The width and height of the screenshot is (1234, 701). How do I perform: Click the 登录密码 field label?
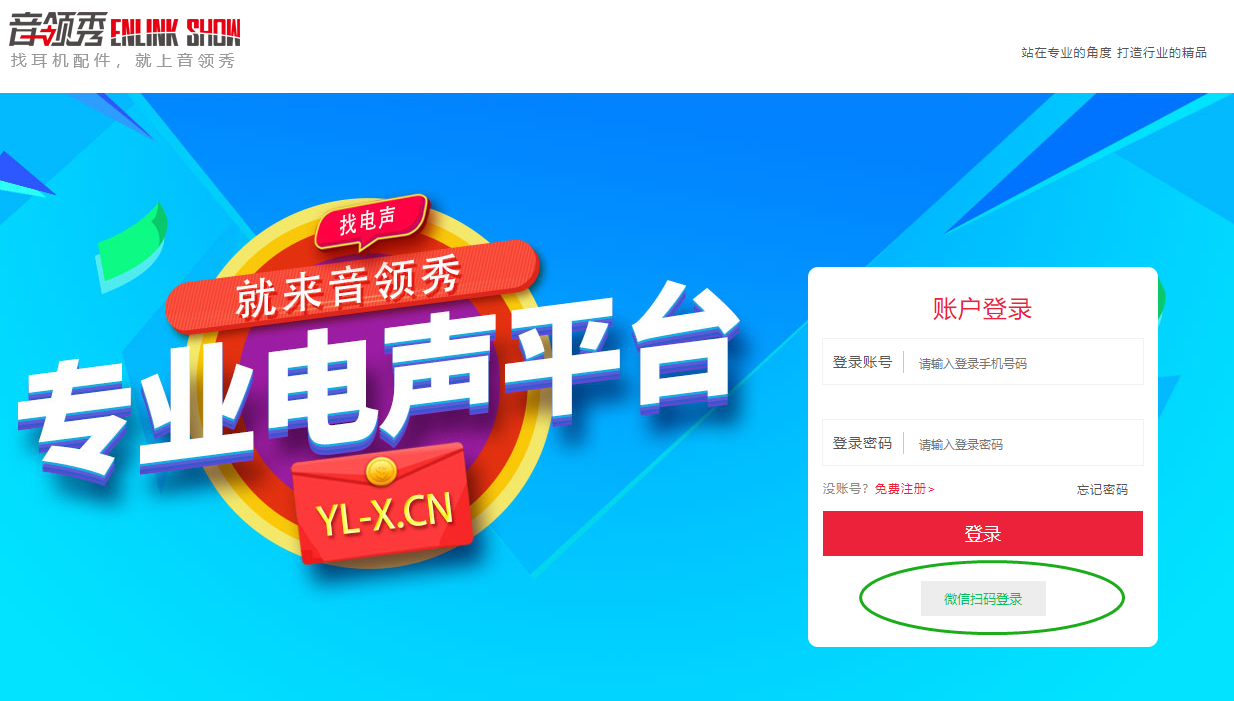(862, 443)
